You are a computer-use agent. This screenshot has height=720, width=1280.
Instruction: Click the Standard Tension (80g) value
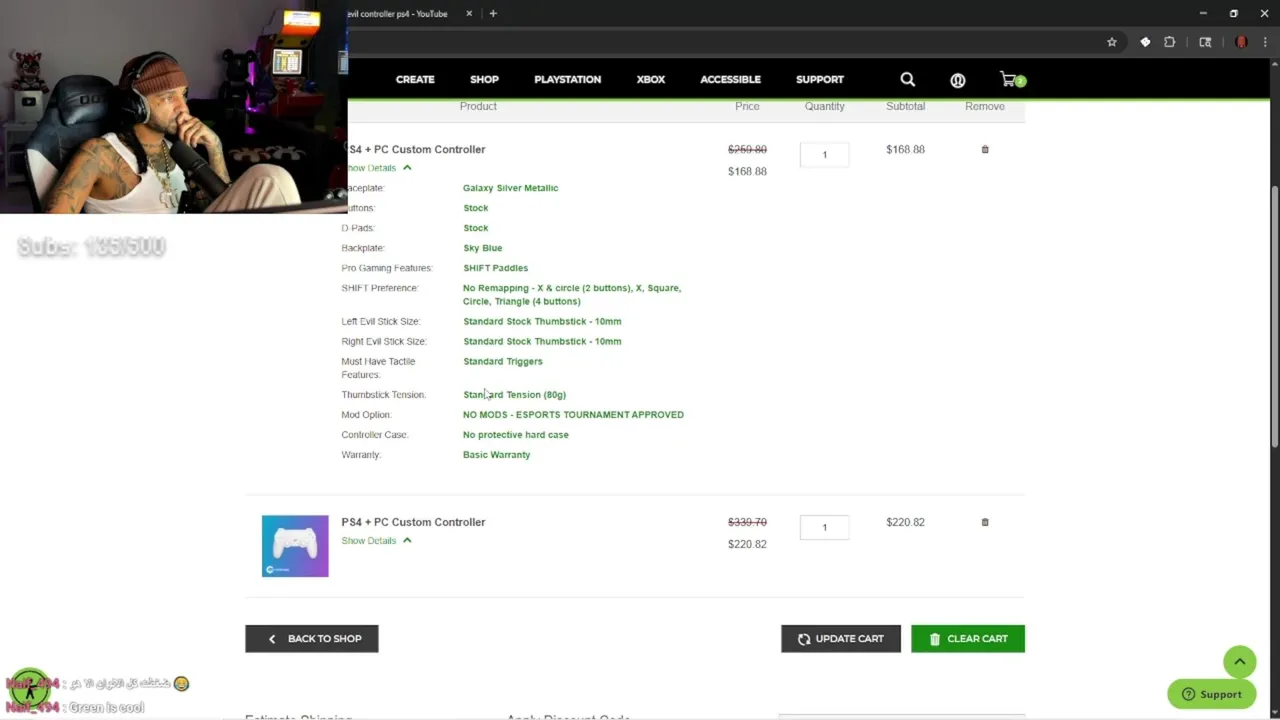point(514,395)
